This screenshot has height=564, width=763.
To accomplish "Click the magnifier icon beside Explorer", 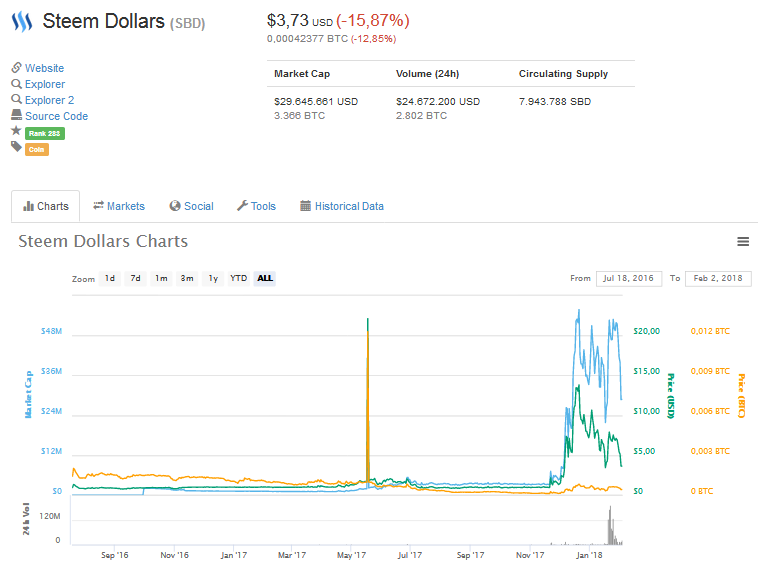I will [x=17, y=84].
